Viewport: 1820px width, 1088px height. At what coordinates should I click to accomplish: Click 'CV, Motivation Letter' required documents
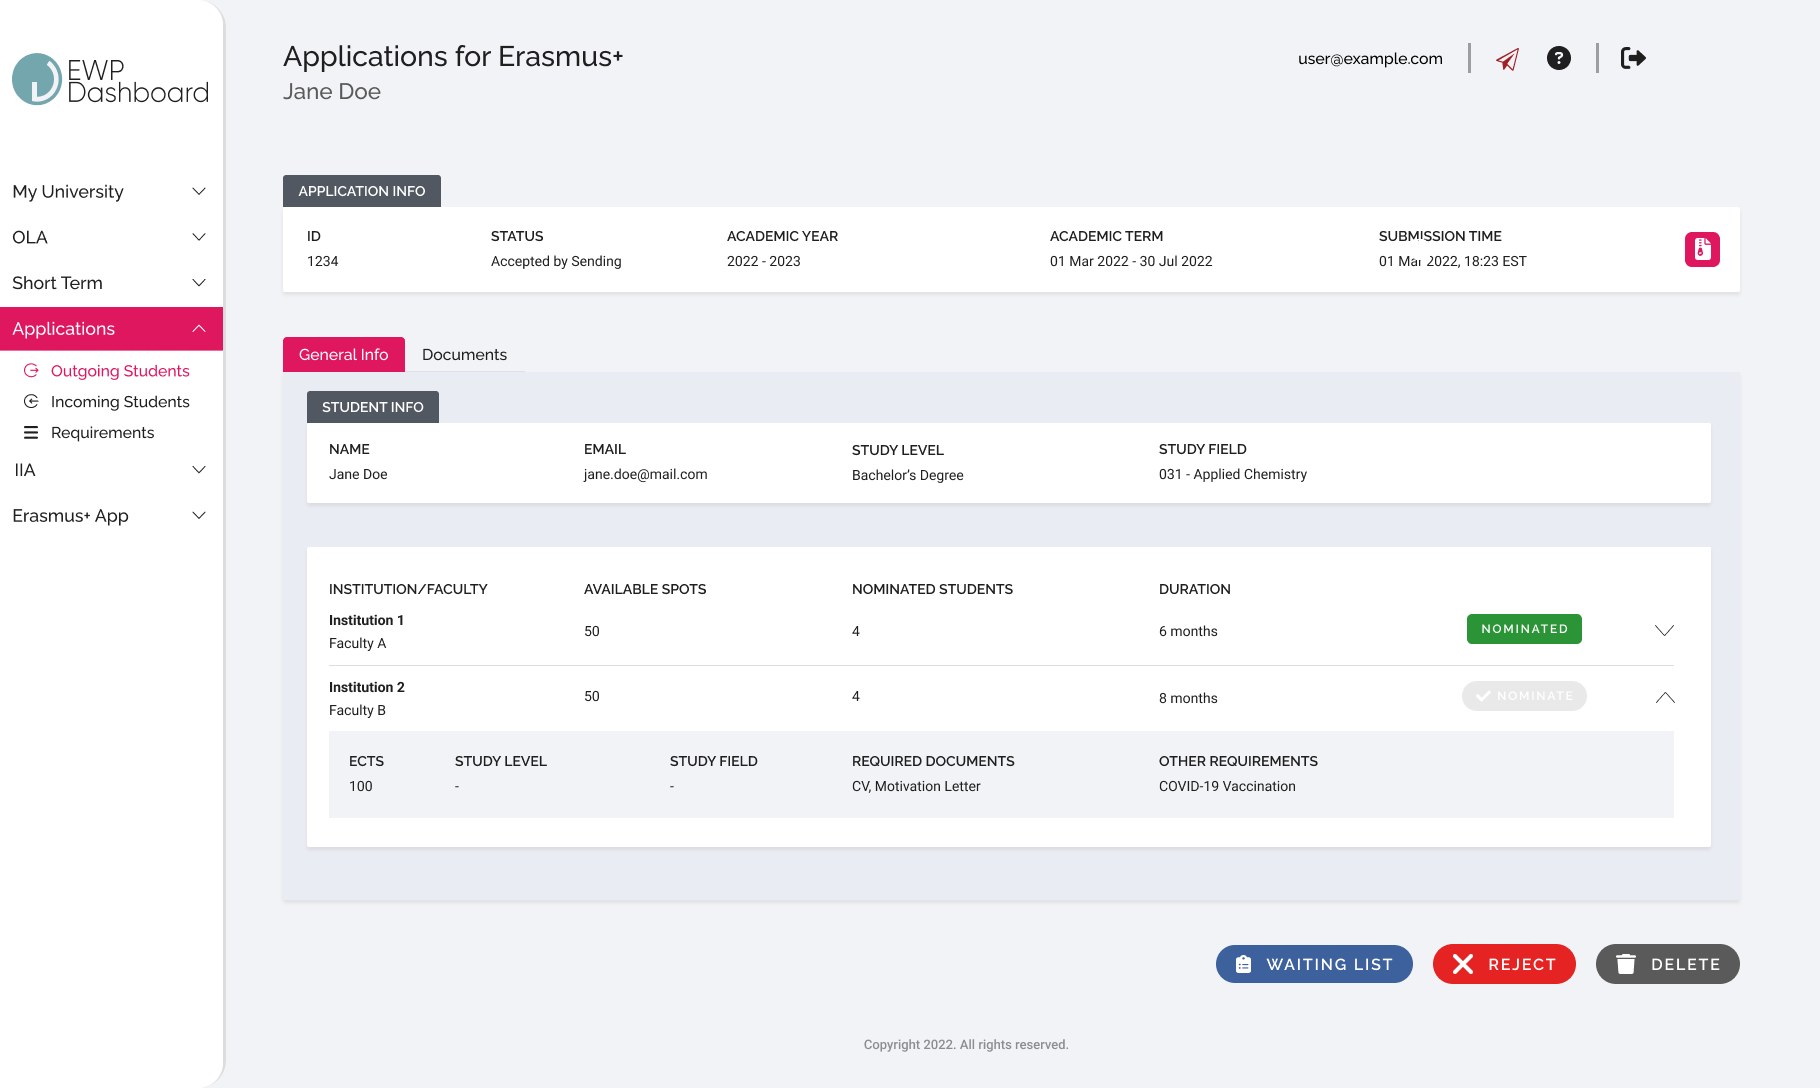pos(916,786)
